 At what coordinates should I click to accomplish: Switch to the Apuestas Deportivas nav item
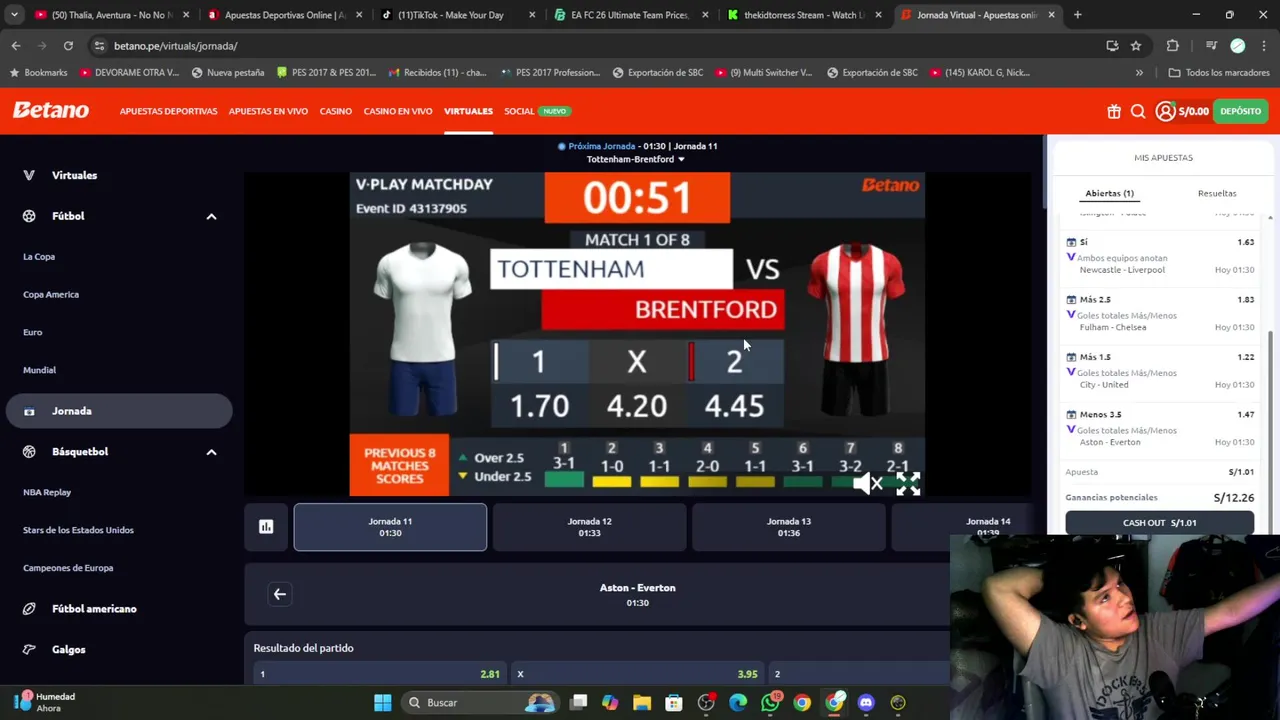click(168, 111)
